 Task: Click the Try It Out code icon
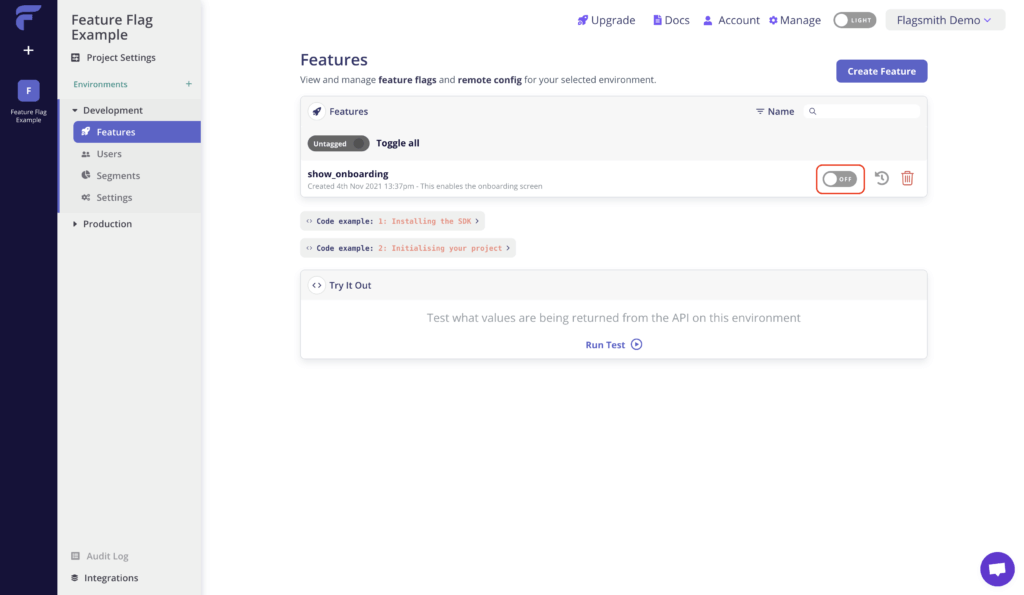[x=317, y=285]
